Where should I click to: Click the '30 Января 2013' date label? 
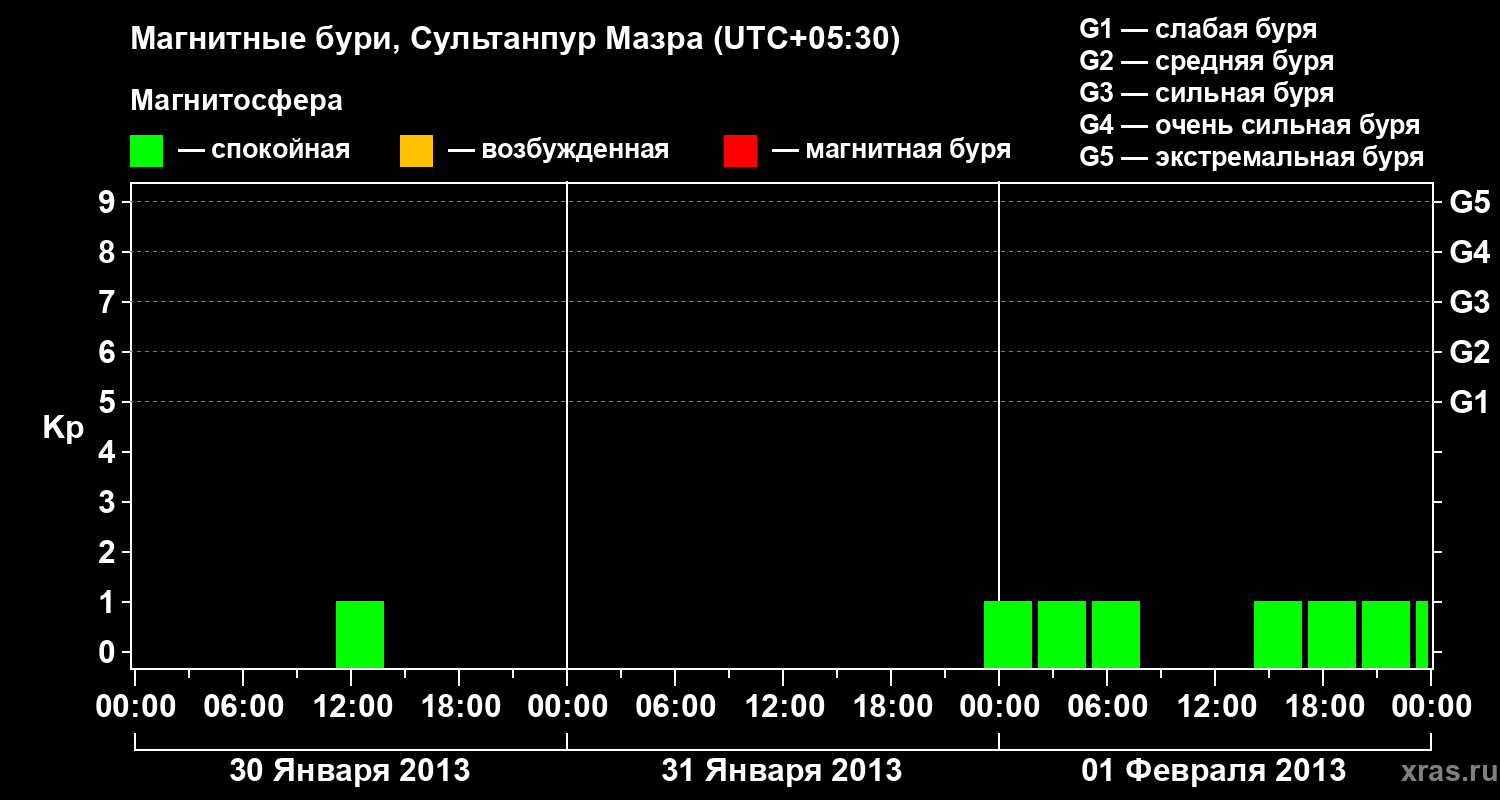[350, 771]
